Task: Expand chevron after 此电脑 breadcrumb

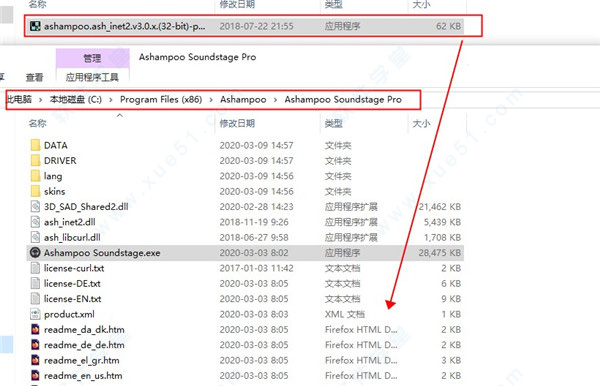Action: [x=41, y=100]
